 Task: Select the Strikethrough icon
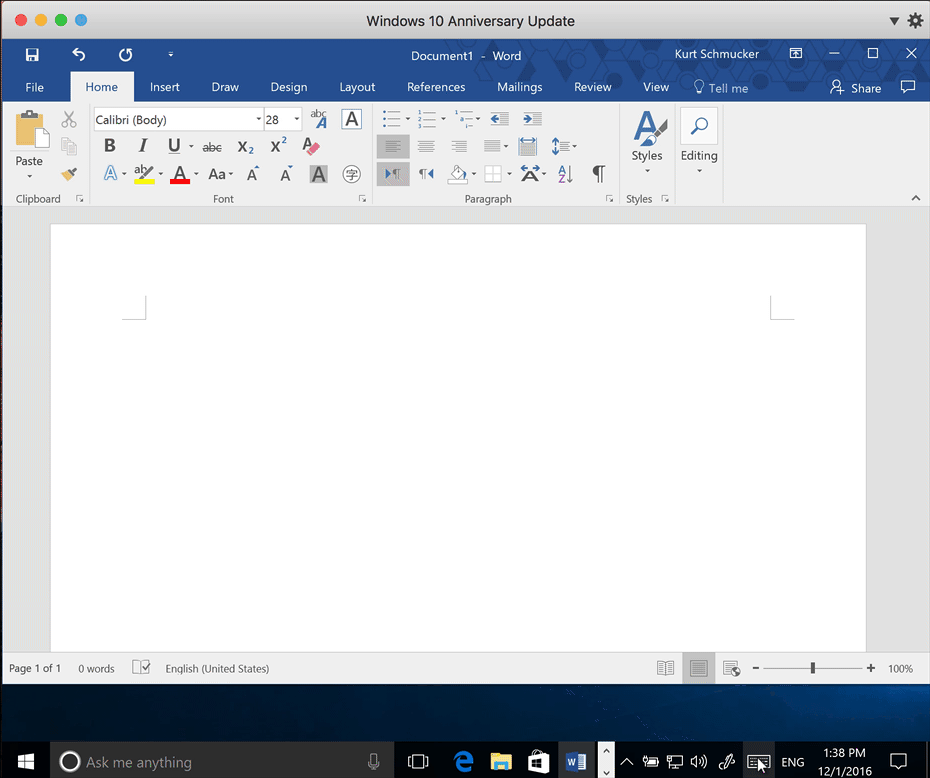point(211,146)
